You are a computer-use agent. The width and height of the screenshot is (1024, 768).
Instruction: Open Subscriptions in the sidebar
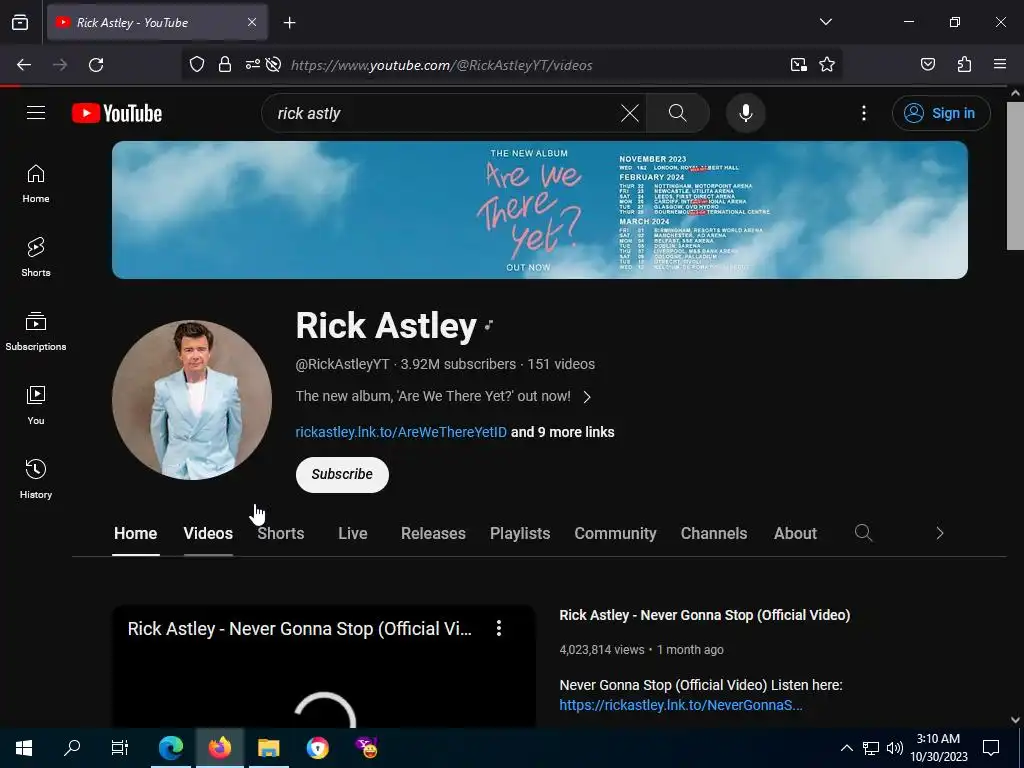pos(36,332)
